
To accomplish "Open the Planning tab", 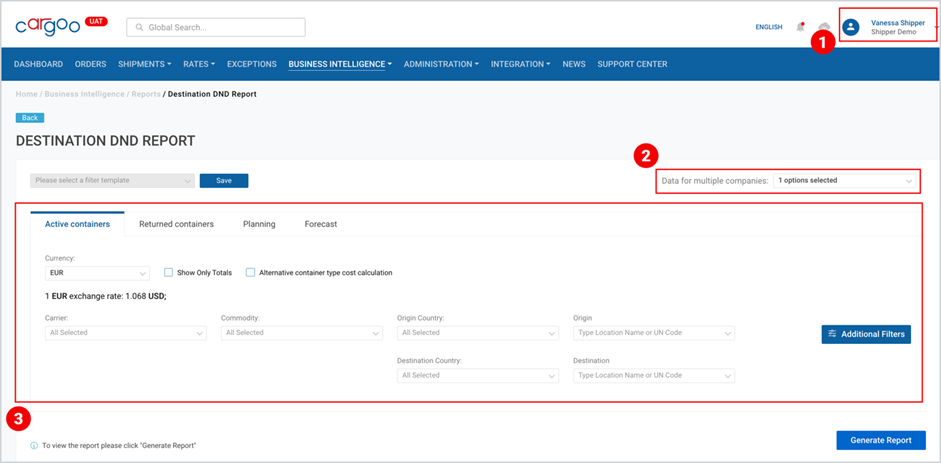I will click(259, 224).
